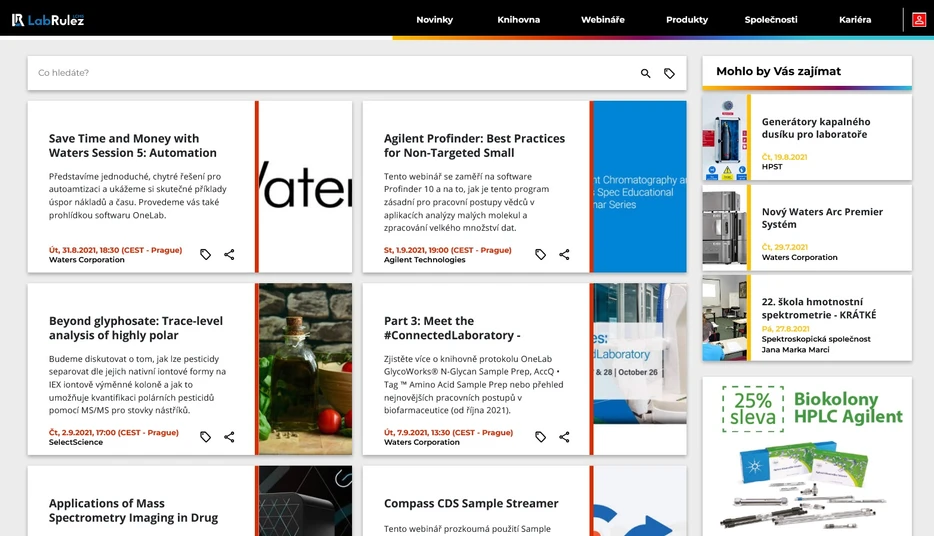
Task: Share the Agilent Profinder webinar
Action: 564,254
